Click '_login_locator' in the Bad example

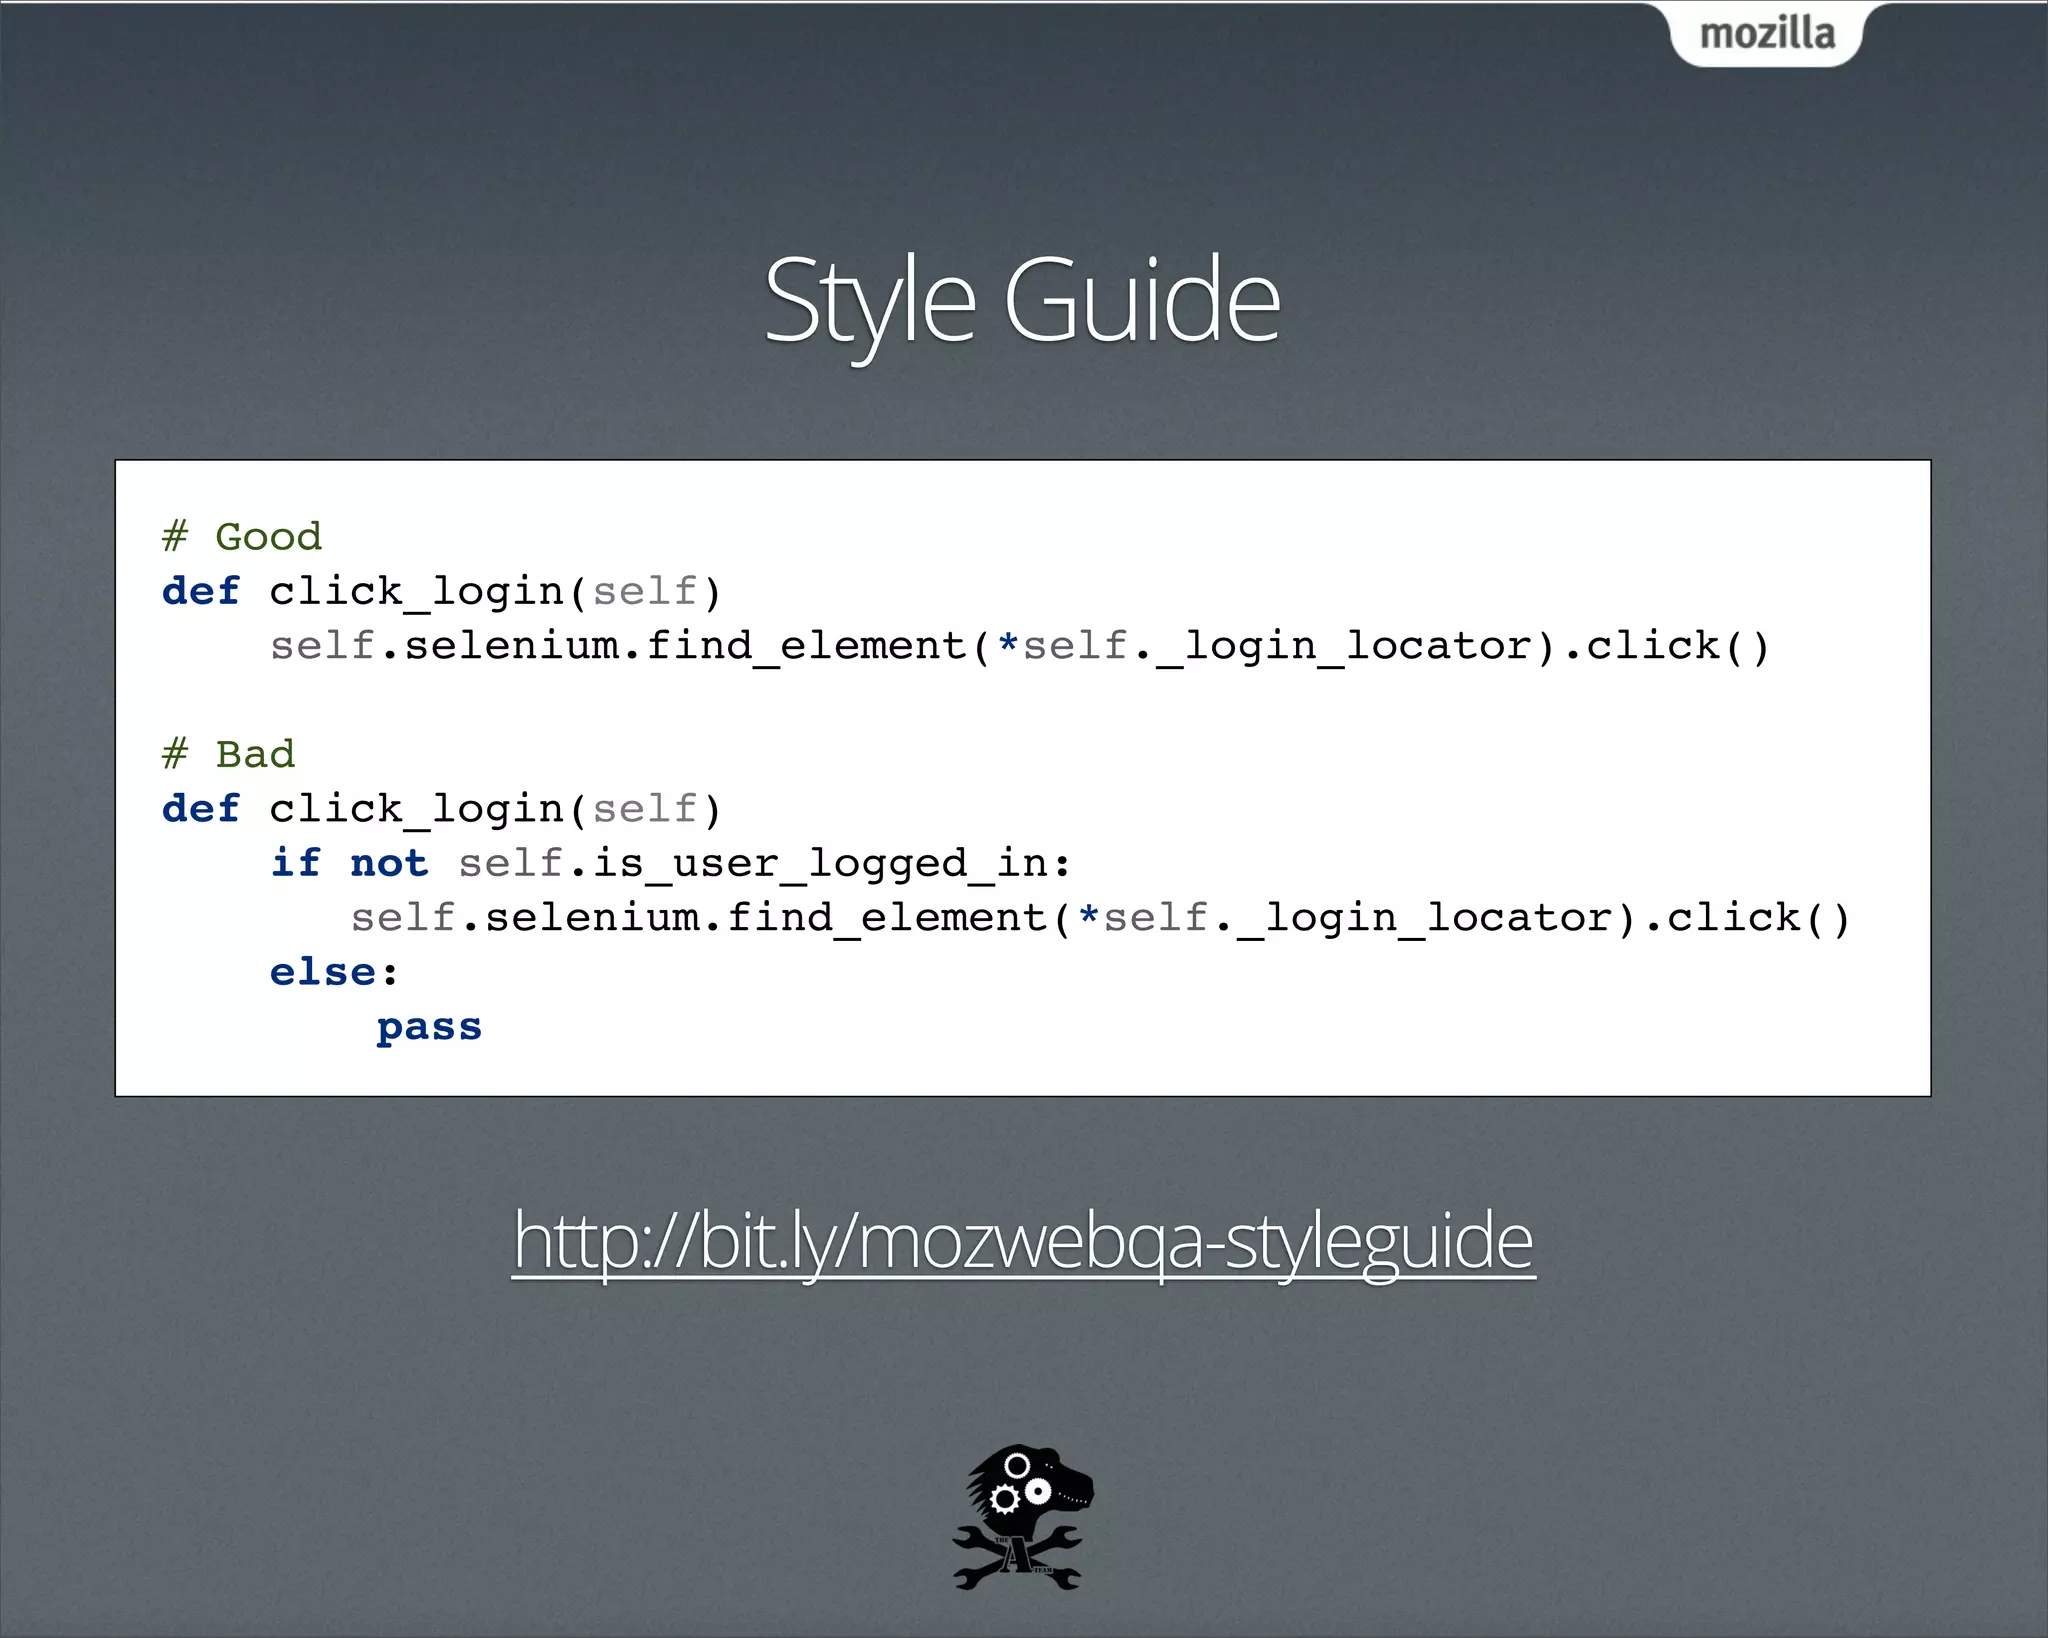(x=1424, y=917)
